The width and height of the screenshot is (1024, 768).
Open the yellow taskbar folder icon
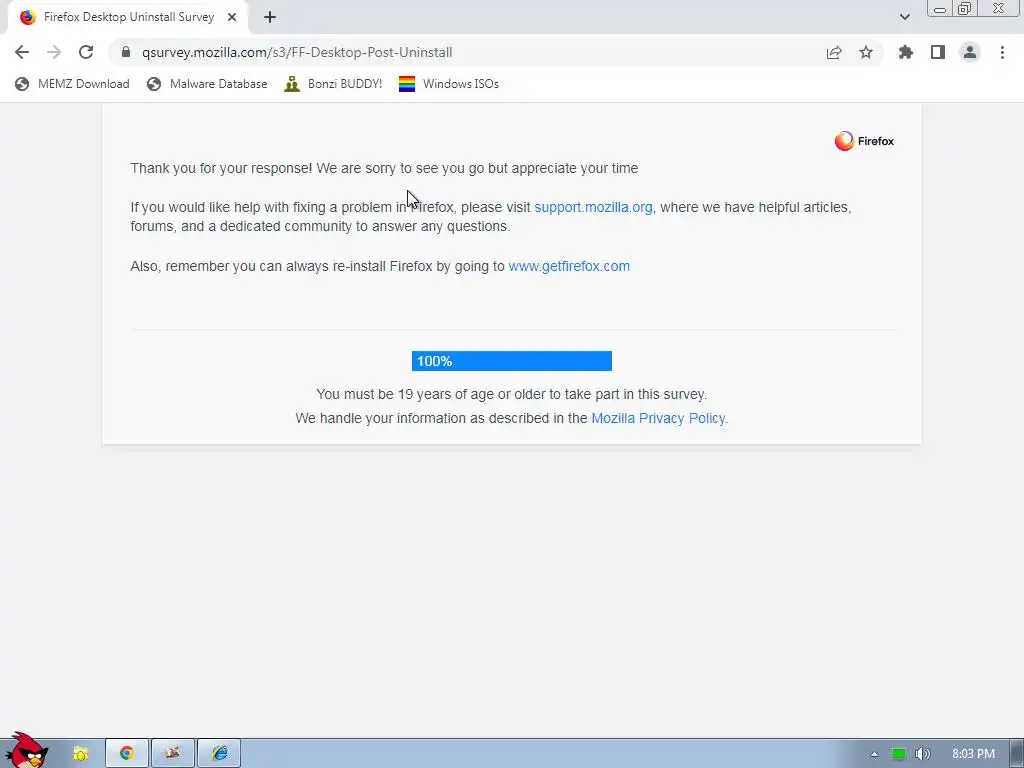(80, 754)
